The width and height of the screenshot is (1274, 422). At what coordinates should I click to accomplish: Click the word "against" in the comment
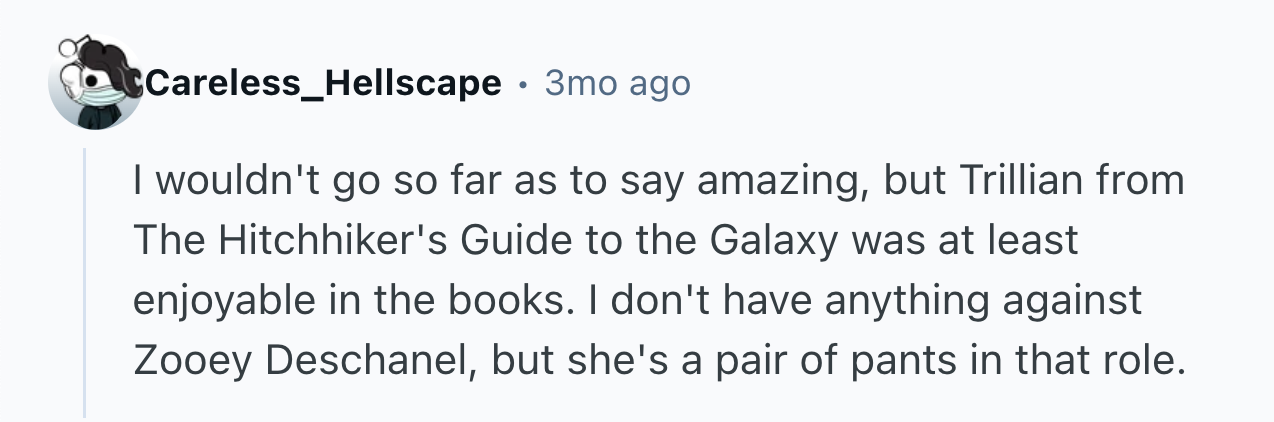pos(1078,298)
